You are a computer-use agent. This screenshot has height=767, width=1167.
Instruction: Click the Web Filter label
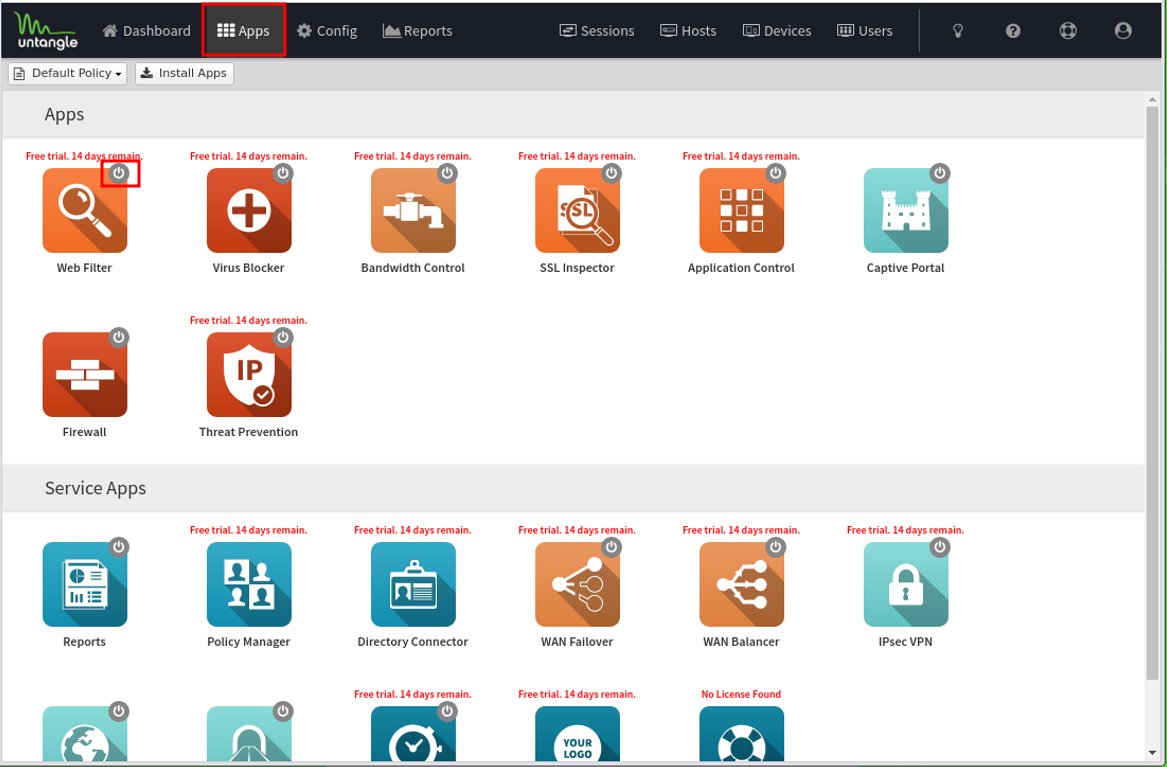coord(84,268)
